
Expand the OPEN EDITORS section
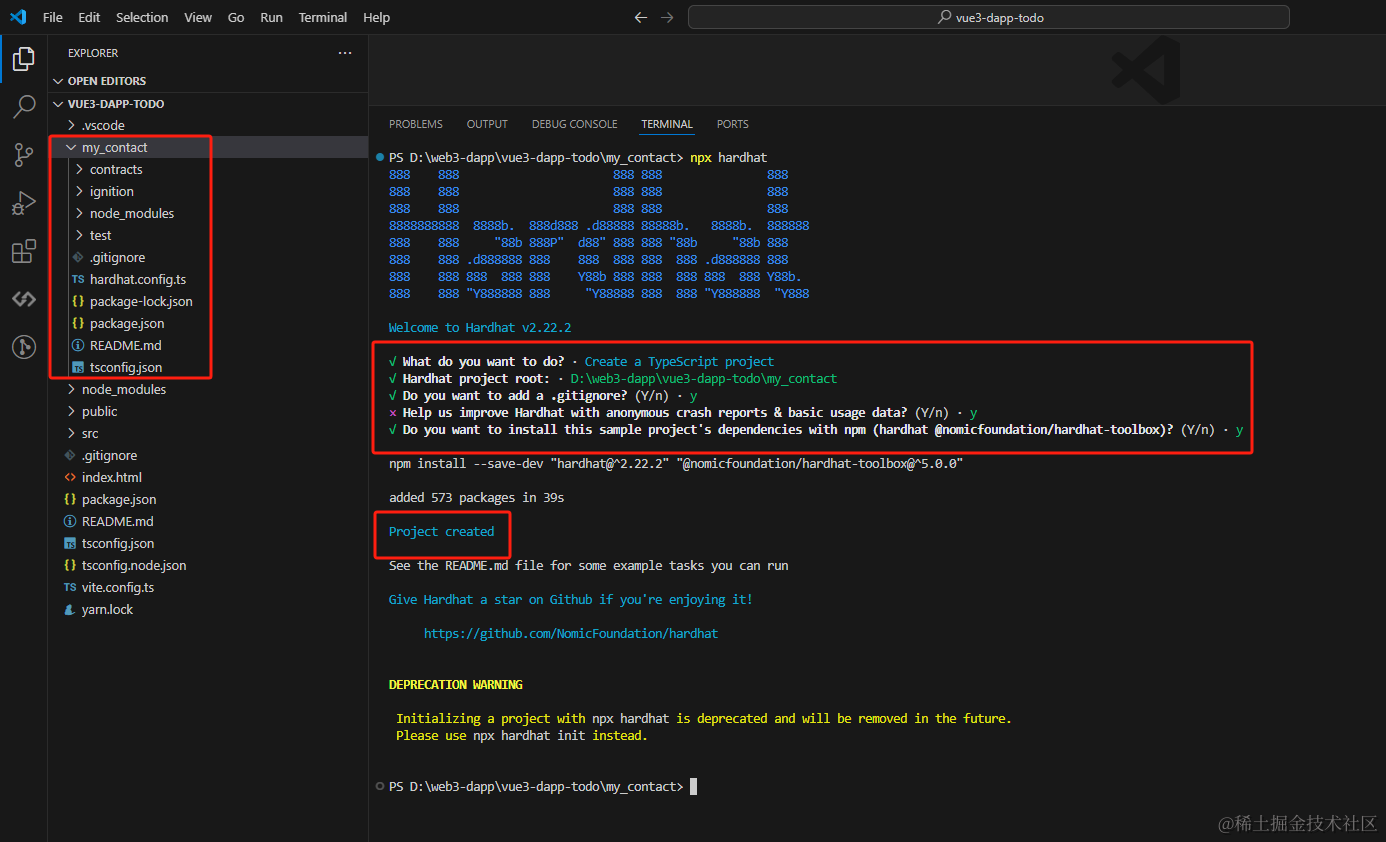pyautogui.click(x=208, y=81)
